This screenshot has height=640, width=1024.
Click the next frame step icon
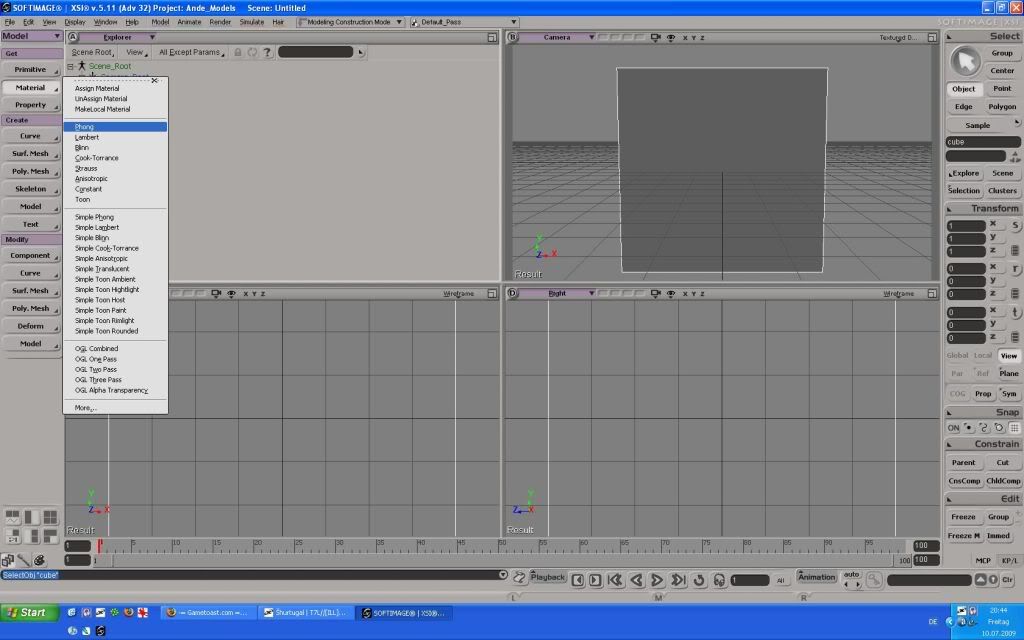click(595, 580)
